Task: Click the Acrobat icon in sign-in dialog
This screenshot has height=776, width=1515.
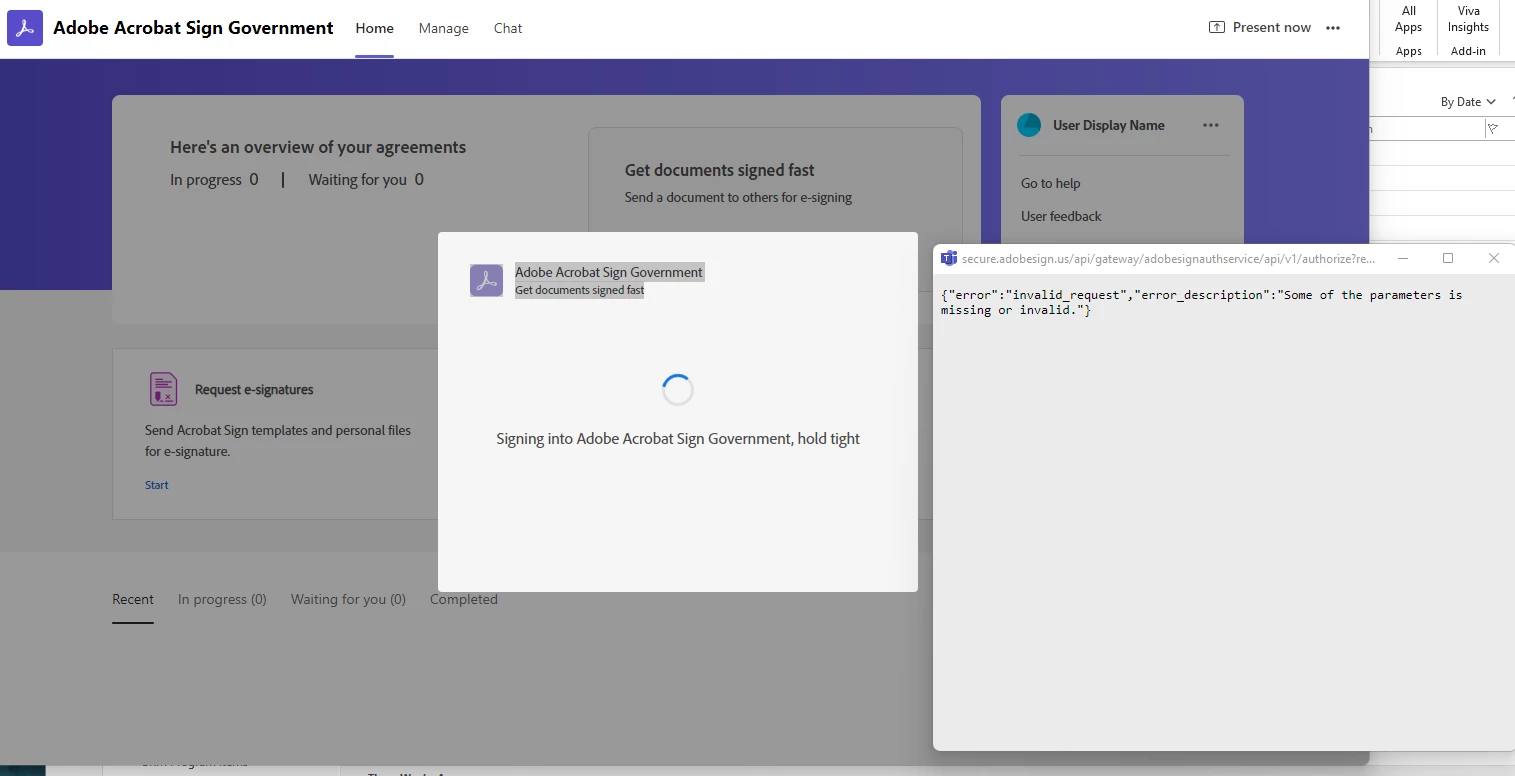Action: tap(486, 281)
